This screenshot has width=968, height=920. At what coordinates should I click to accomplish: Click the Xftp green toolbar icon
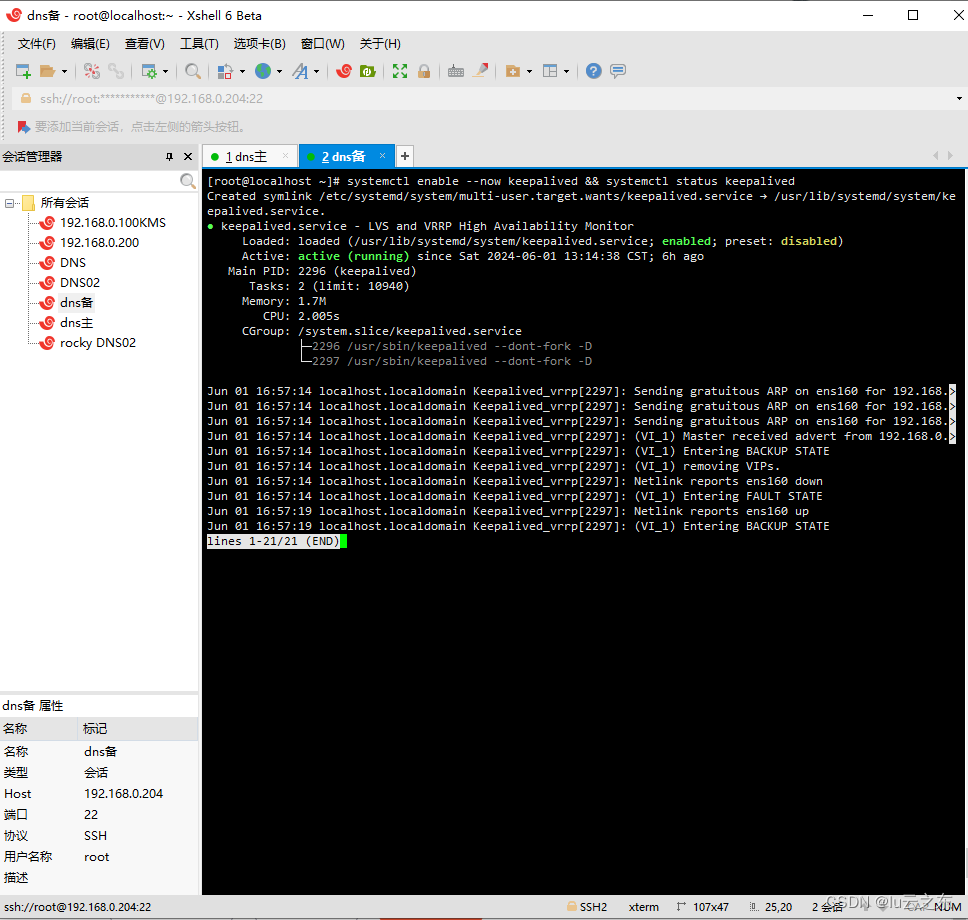click(367, 71)
